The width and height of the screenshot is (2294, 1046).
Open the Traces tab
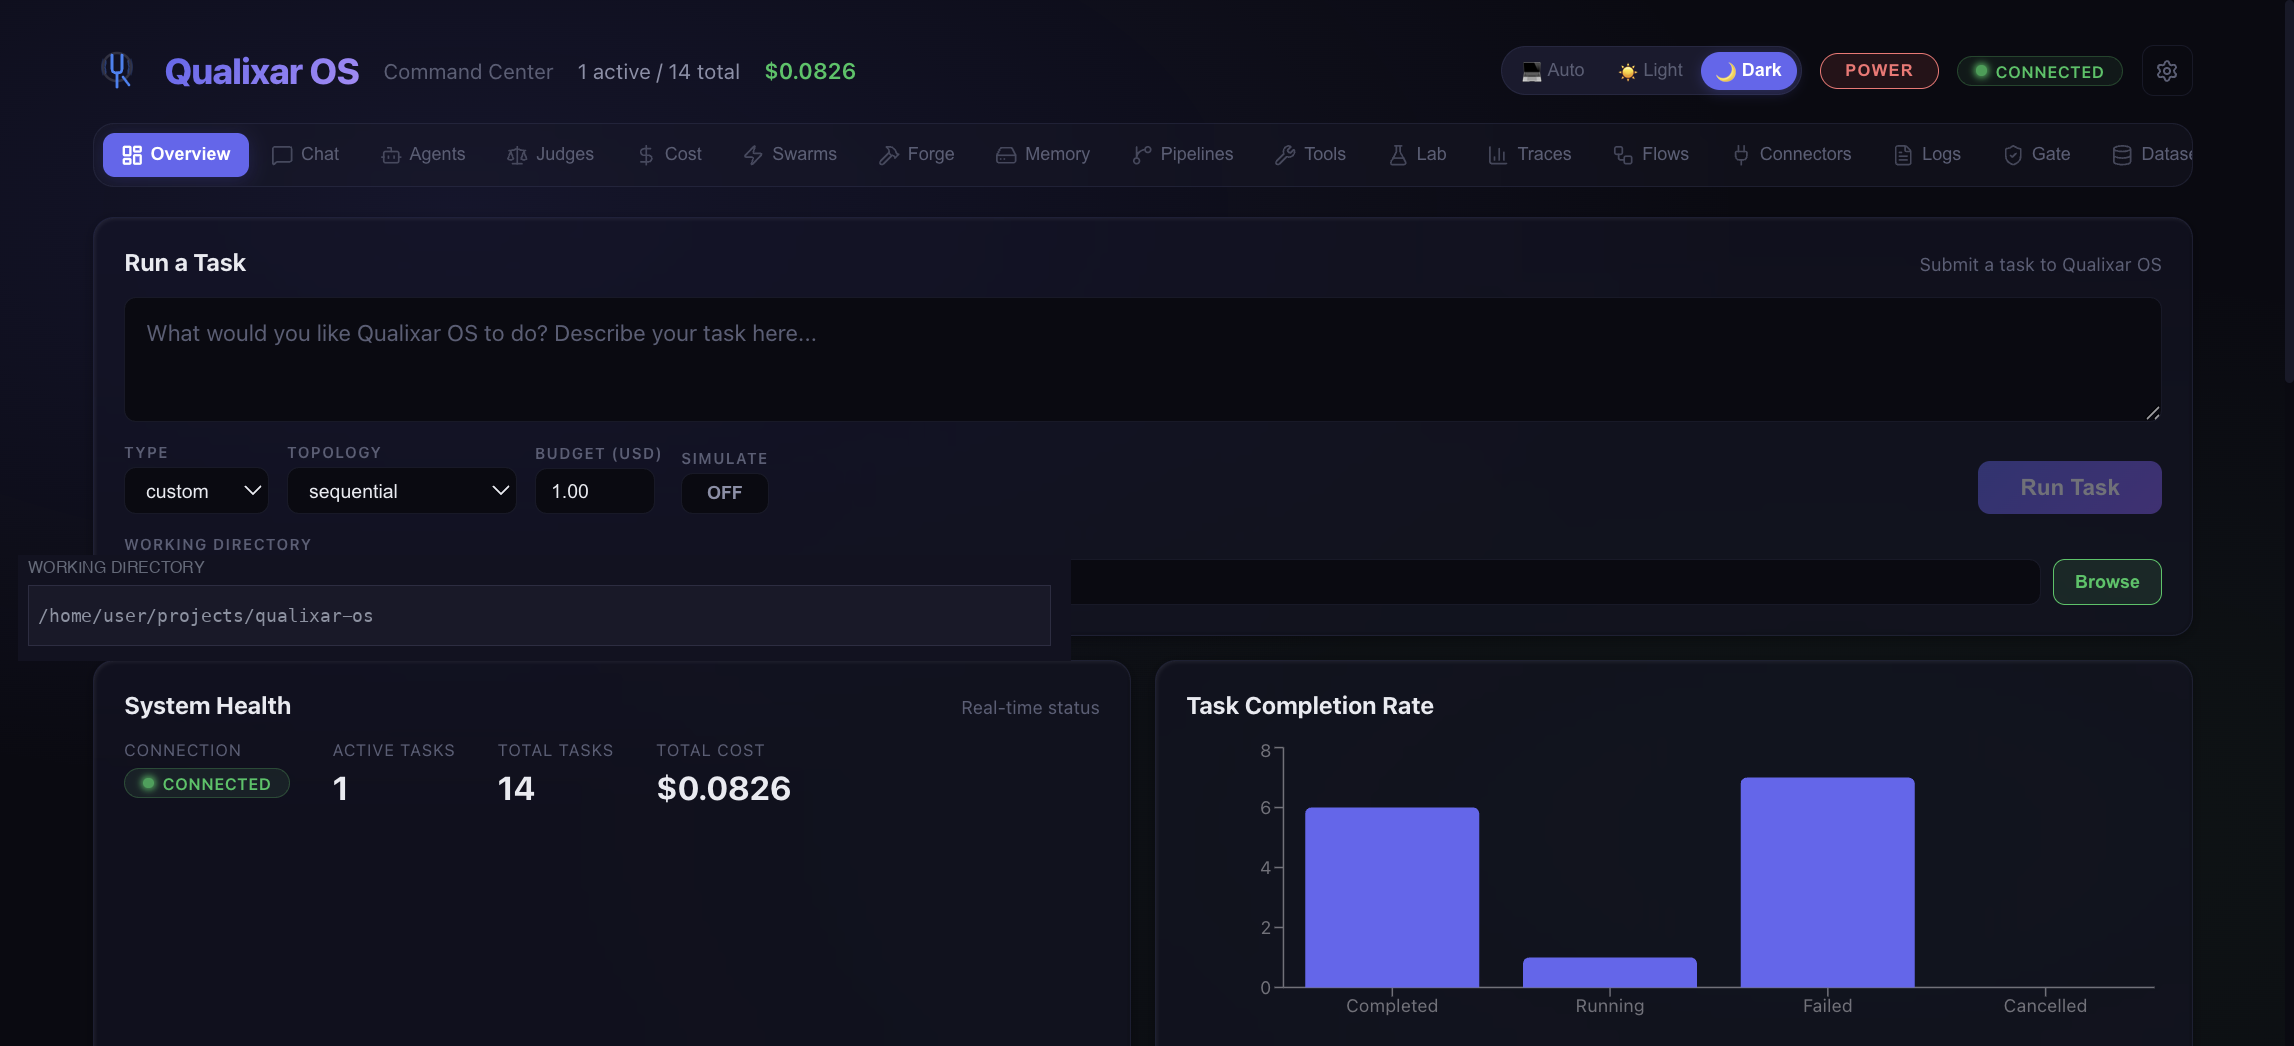click(x=1530, y=155)
